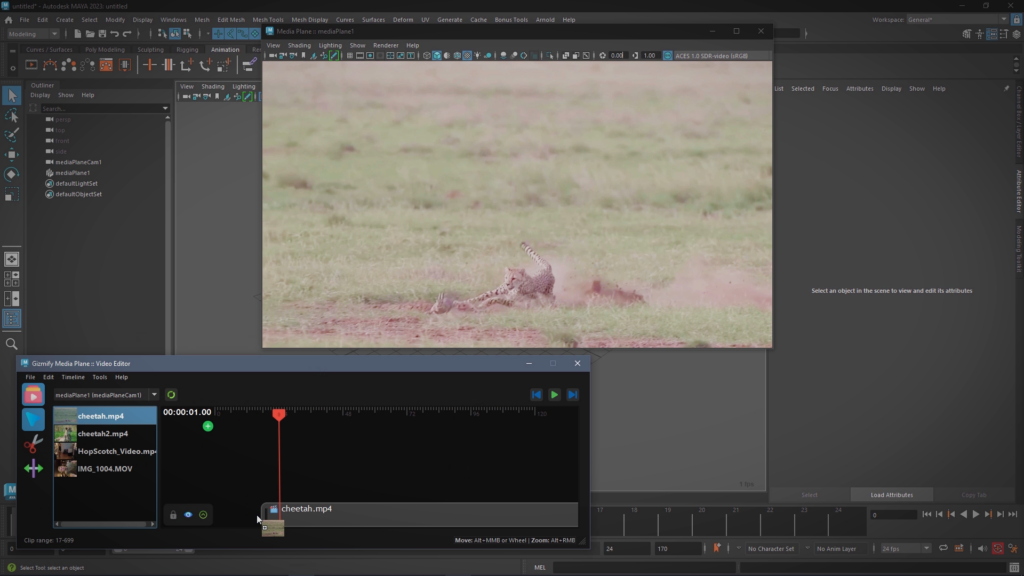Activate the green-purple move tool in Video Editor

(x=33, y=468)
